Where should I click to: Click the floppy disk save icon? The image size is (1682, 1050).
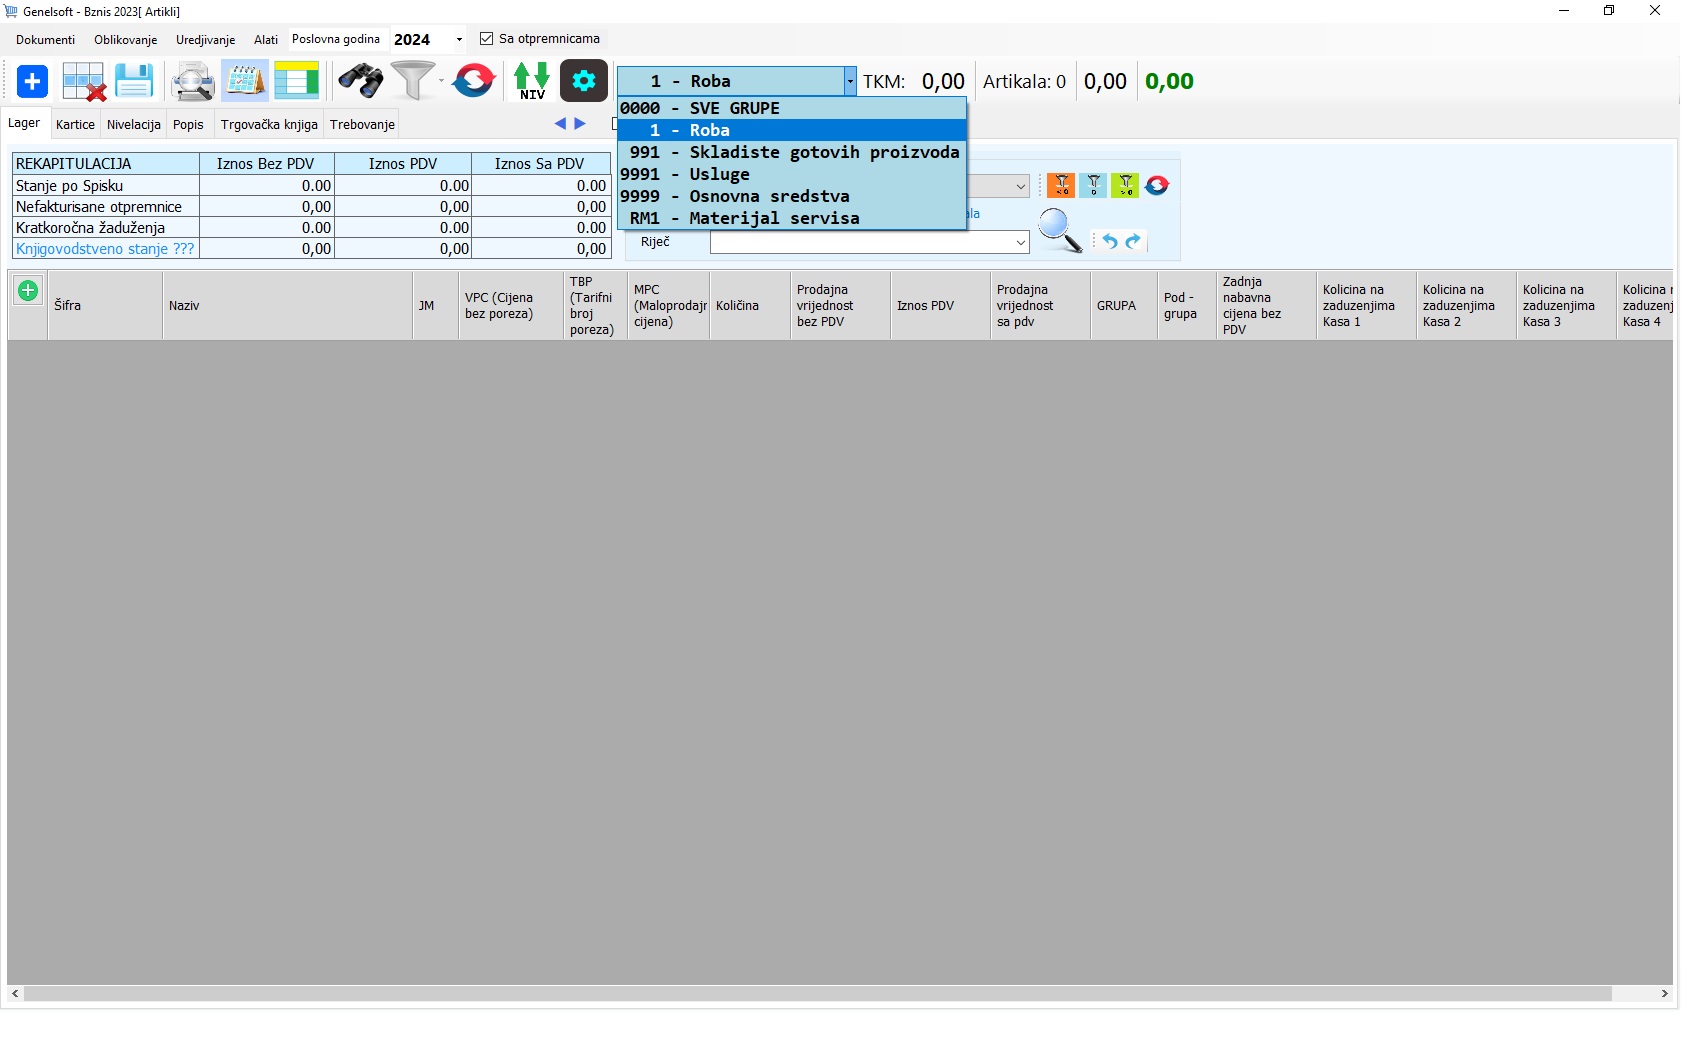[134, 81]
